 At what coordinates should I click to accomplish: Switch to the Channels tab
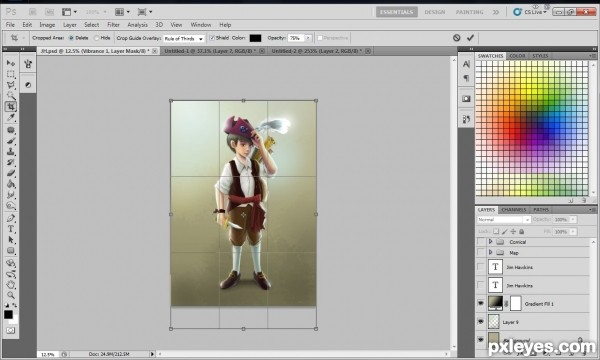point(514,210)
